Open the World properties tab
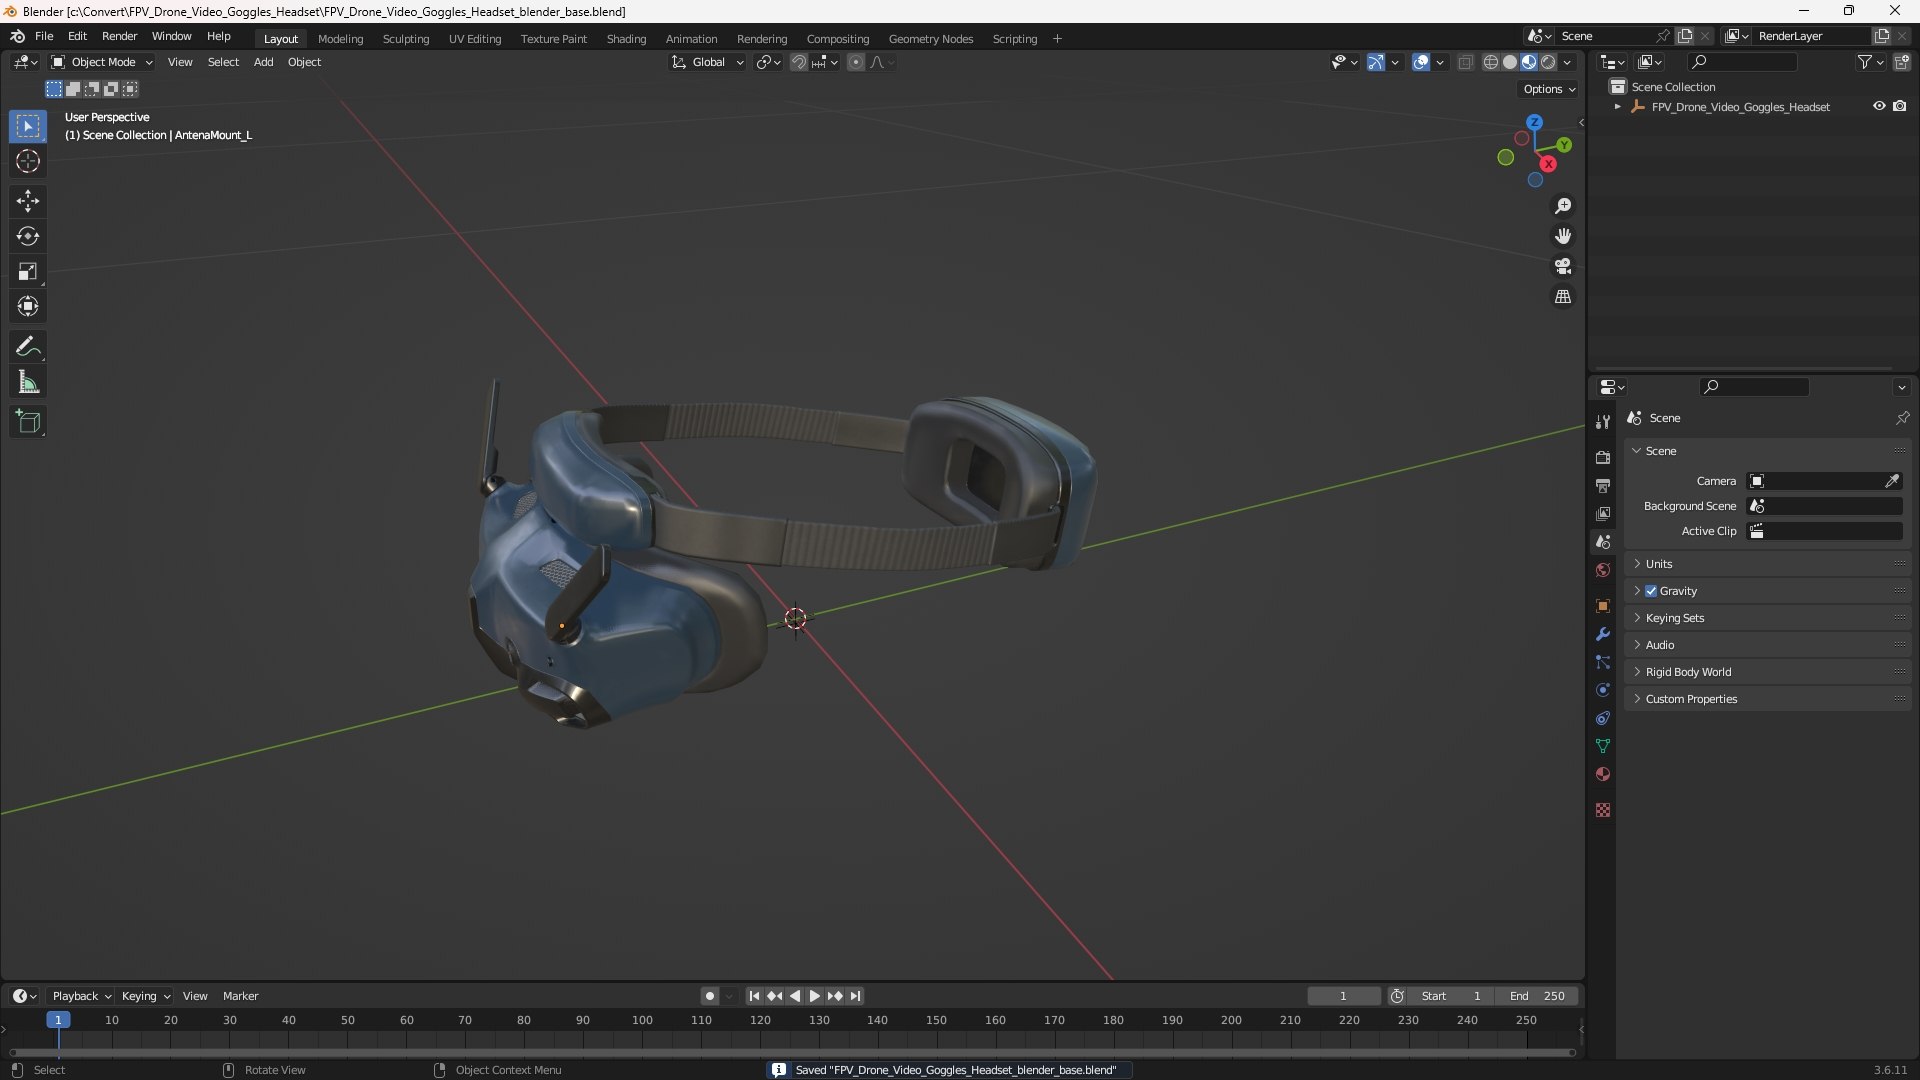 [1603, 570]
